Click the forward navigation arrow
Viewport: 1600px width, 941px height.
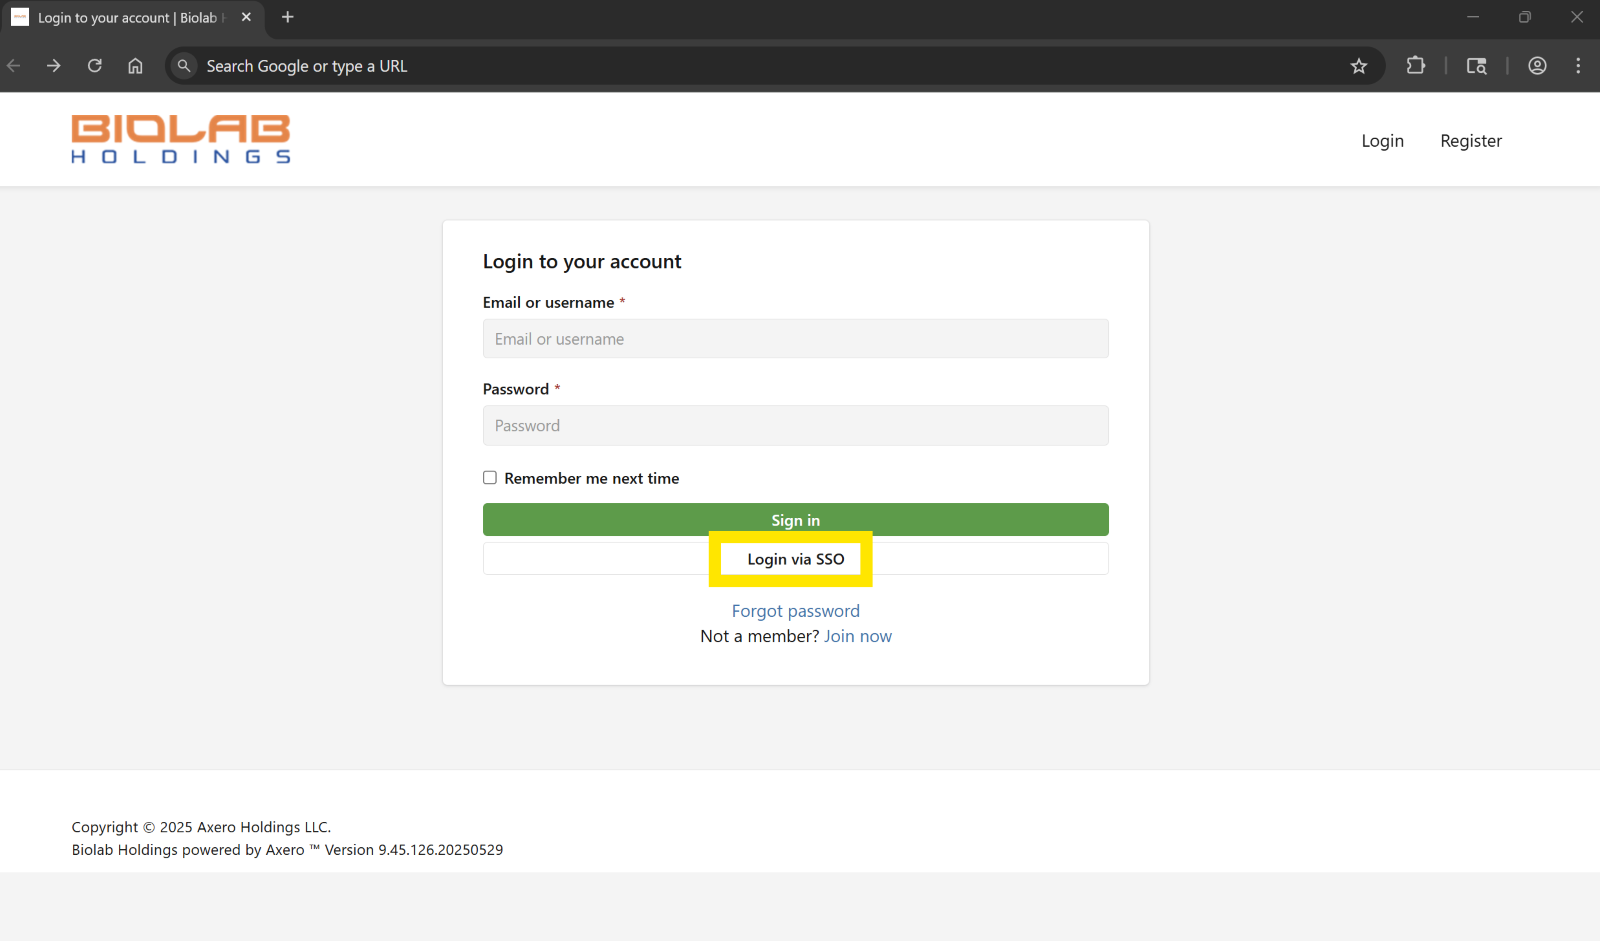click(x=54, y=65)
